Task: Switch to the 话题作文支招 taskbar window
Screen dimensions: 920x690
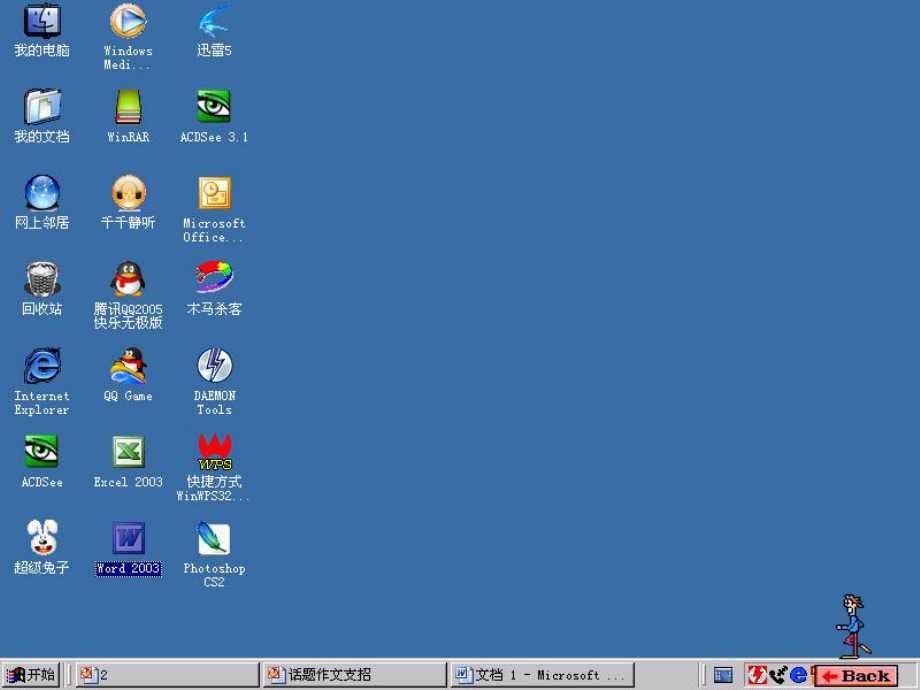Action: click(355, 675)
